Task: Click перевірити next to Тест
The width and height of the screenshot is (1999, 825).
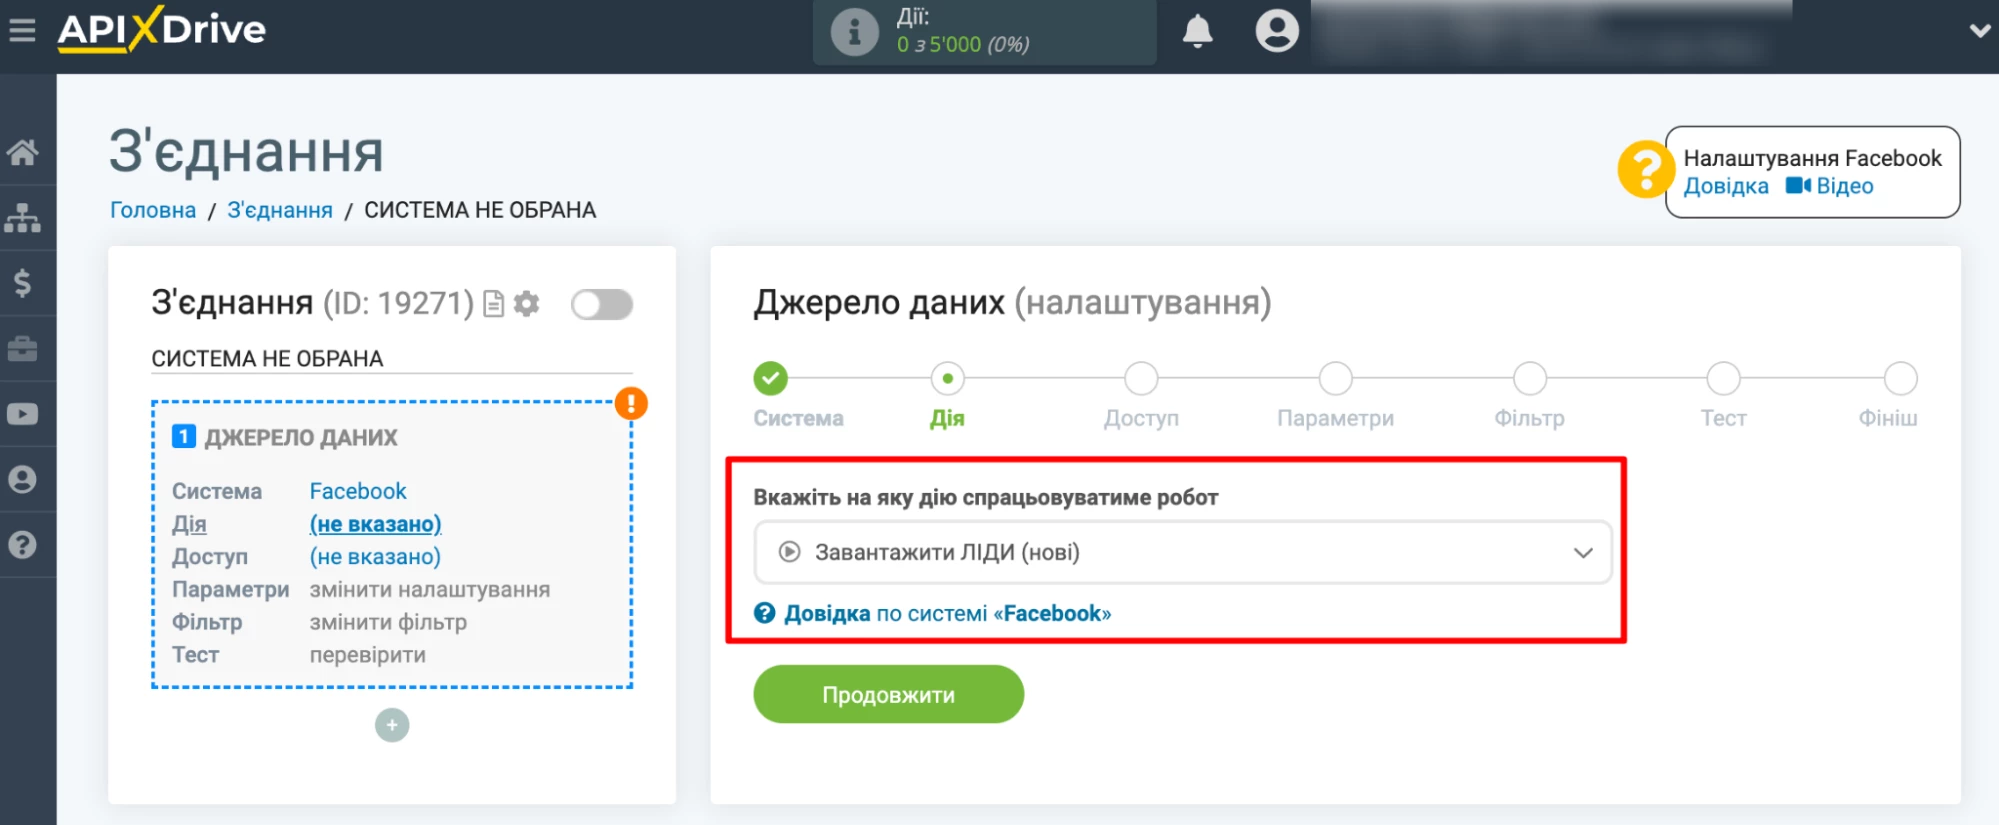Action: tap(368, 655)
